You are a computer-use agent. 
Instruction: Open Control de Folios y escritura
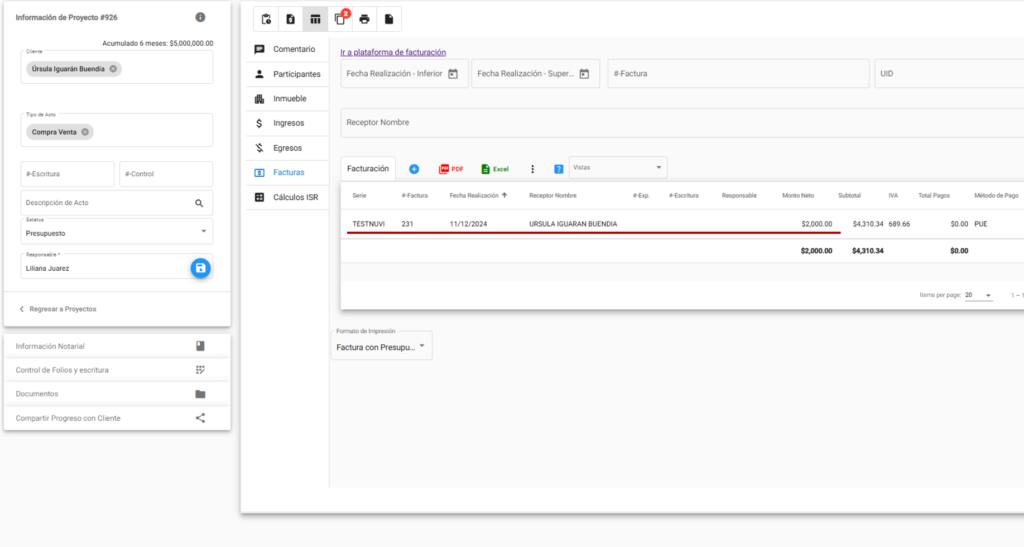pyautogui.click(x=117, y=370)
